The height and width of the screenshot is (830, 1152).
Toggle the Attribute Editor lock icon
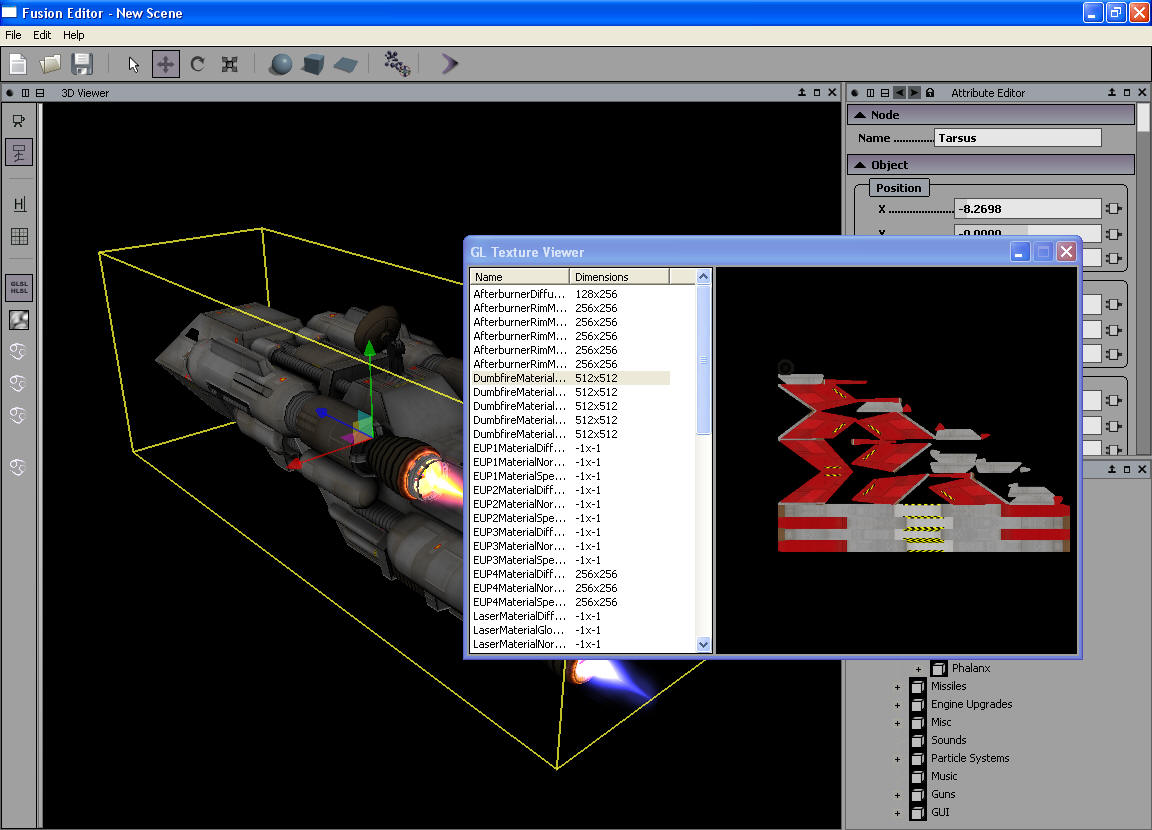click(x=930, y=93)
